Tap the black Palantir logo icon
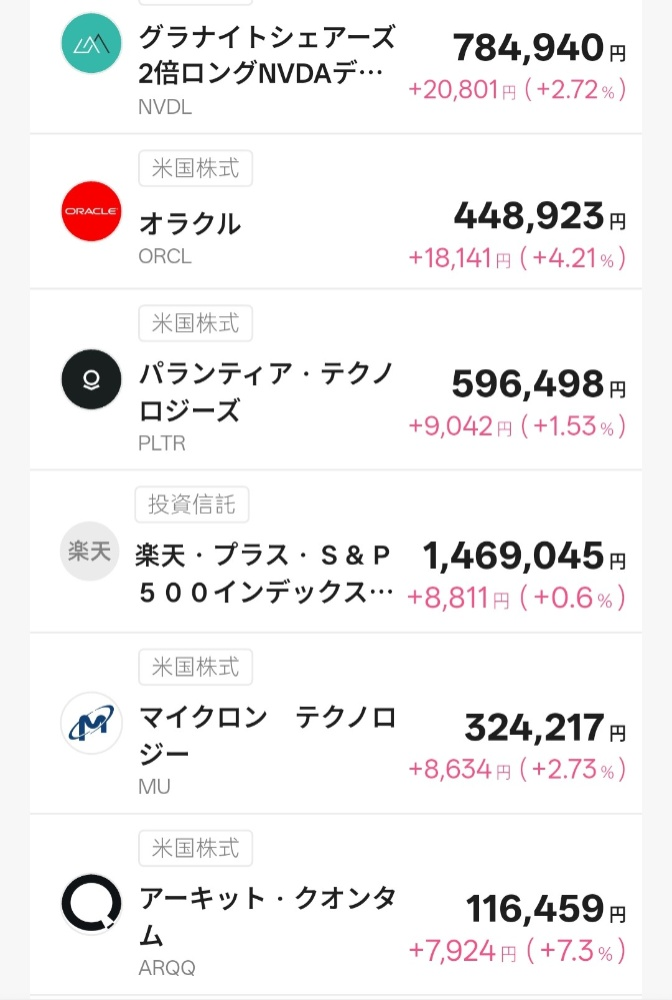Viewport: 672px width, 1000px height. [x=91, y=379]
